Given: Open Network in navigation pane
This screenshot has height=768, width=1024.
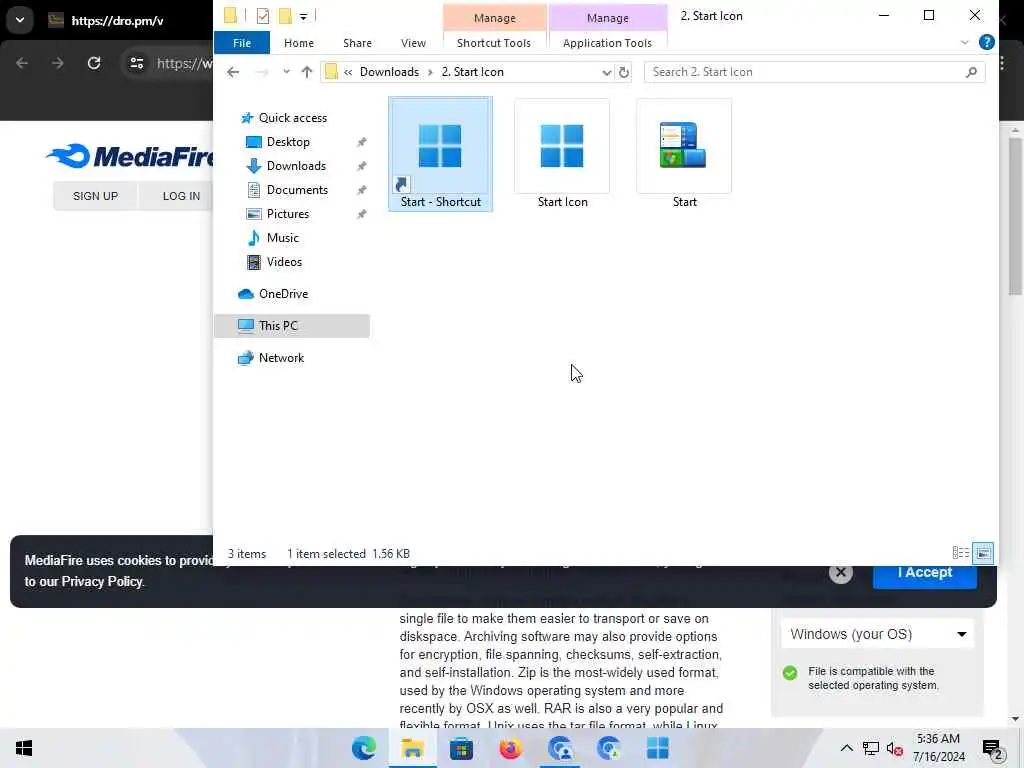Looking at the screenshot, I should 281,358.
